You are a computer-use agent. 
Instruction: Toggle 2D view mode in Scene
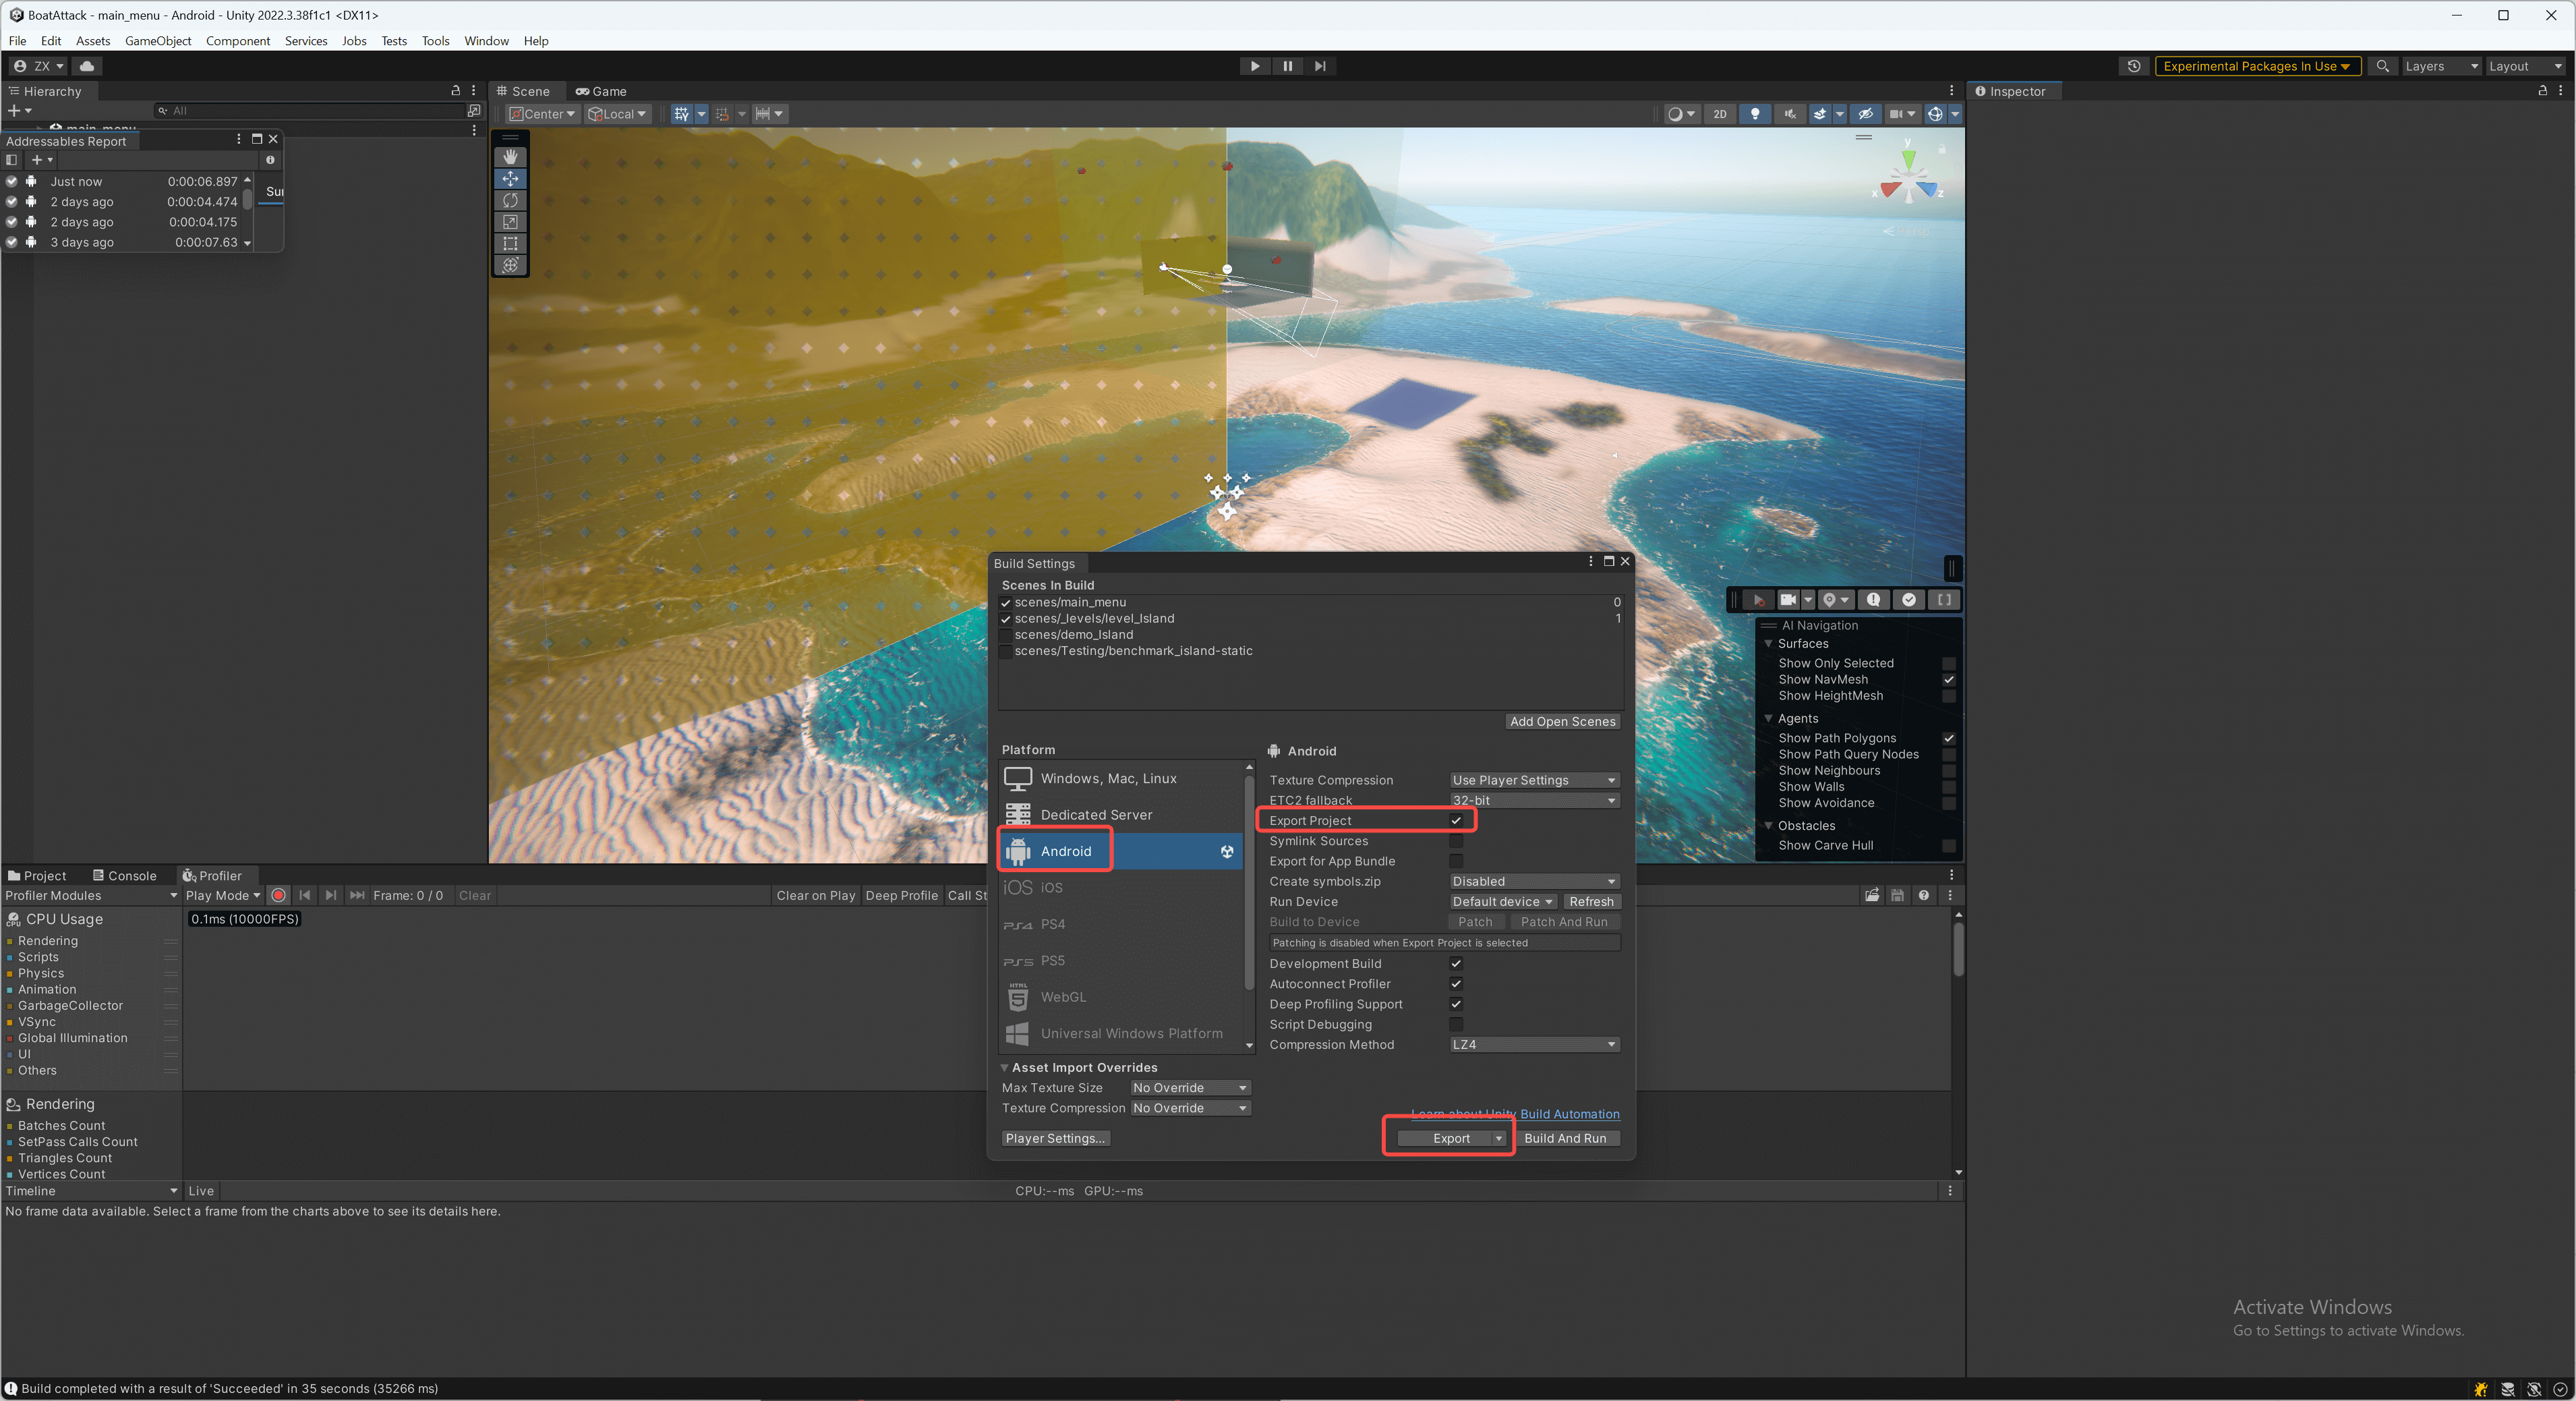tap(1719, 114)
